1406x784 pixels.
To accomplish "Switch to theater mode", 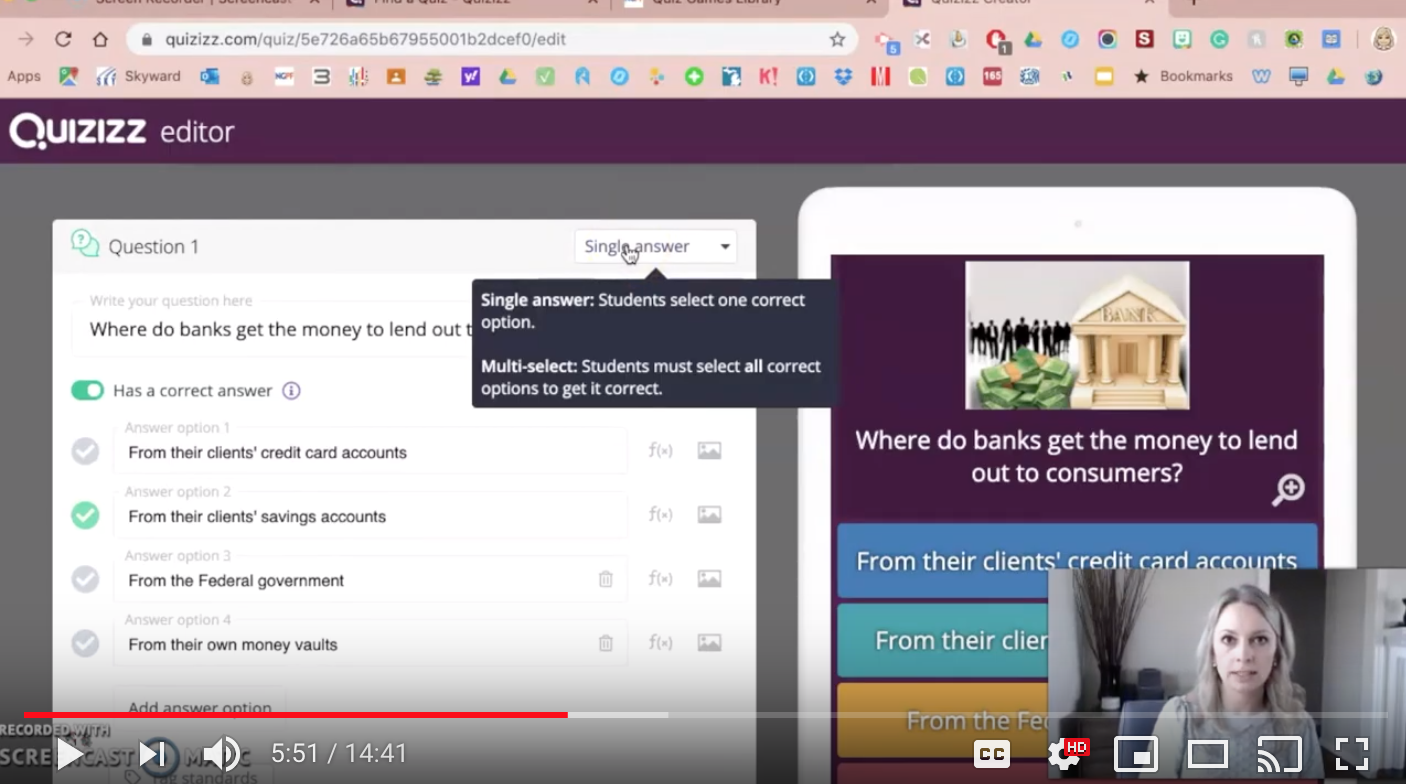I will click(x=1208, y=753).
